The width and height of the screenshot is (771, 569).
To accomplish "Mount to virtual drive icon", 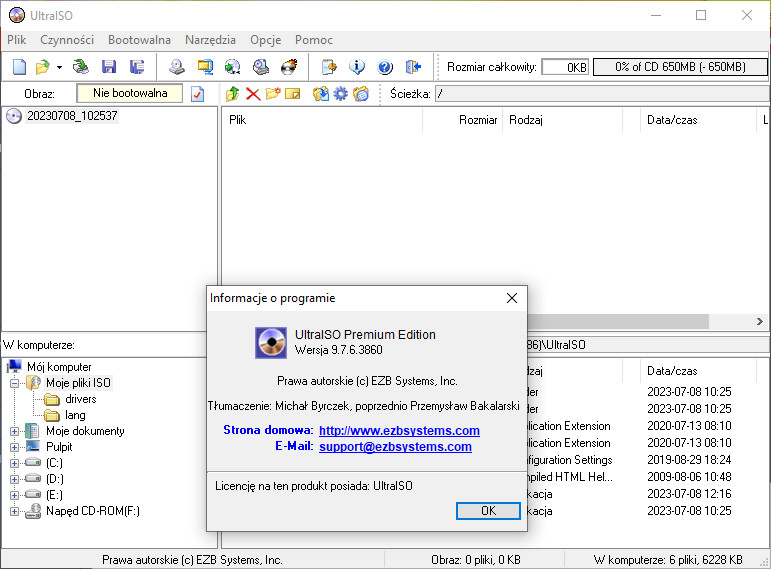I will click(261, 66).
